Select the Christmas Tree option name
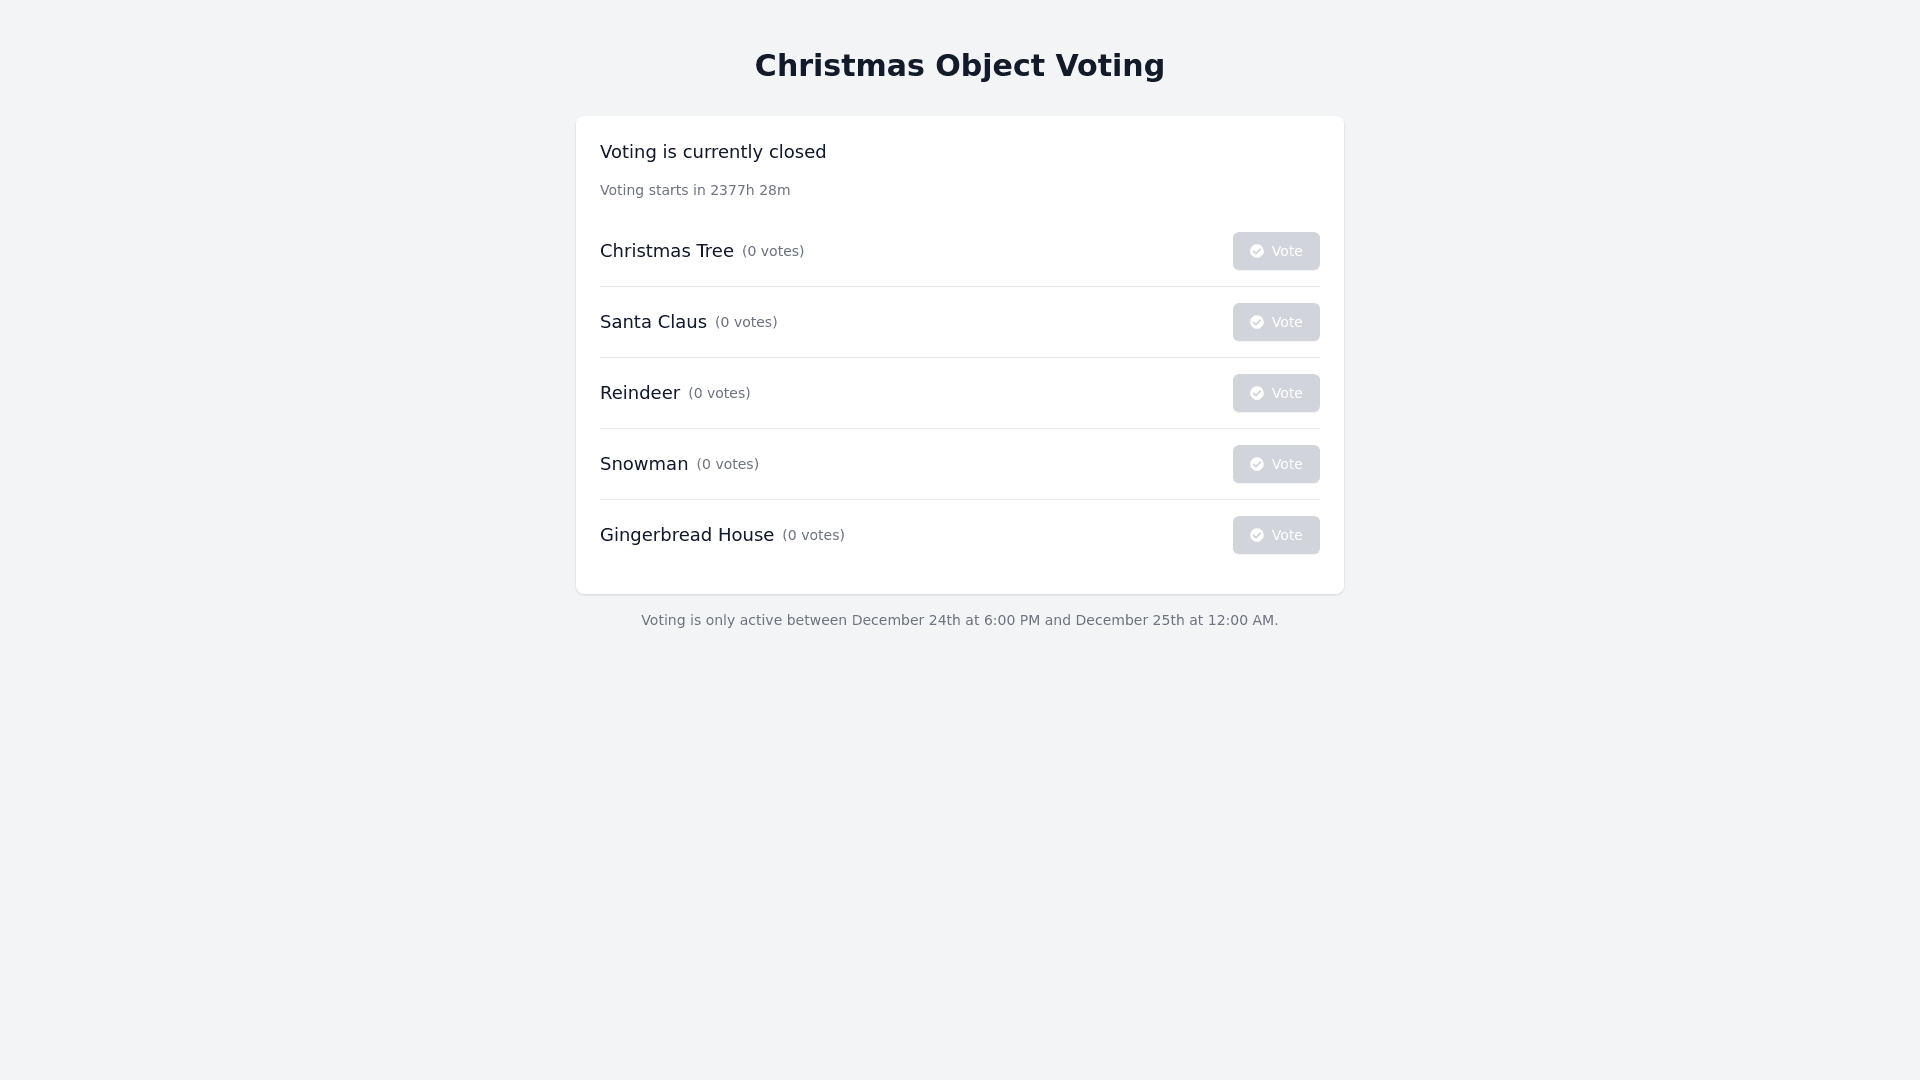 click(x=666, y=251)
